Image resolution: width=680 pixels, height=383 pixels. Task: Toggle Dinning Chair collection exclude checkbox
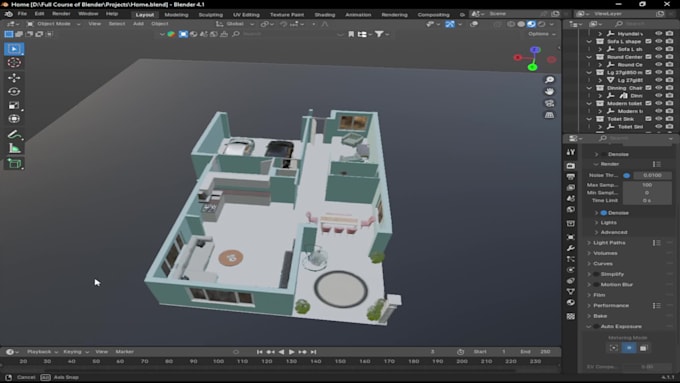pos(648,88)
